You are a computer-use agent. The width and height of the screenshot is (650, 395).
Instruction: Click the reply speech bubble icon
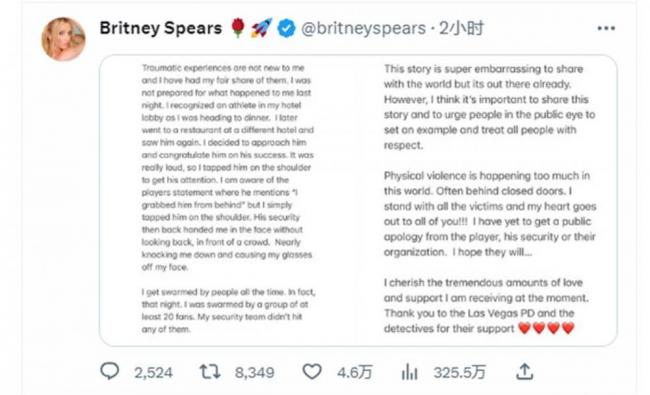point(110,371)
